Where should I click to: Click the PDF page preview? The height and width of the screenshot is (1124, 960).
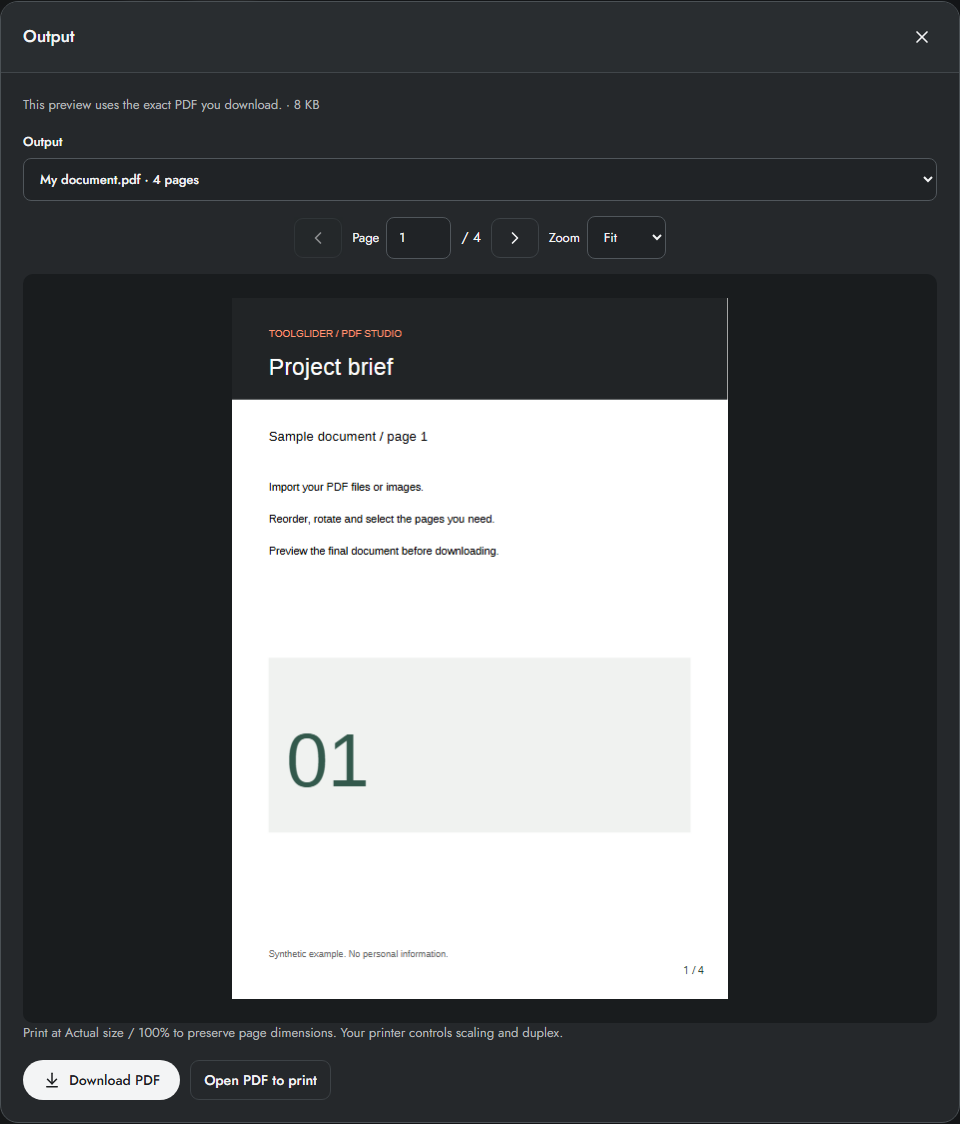pos(480,648)
